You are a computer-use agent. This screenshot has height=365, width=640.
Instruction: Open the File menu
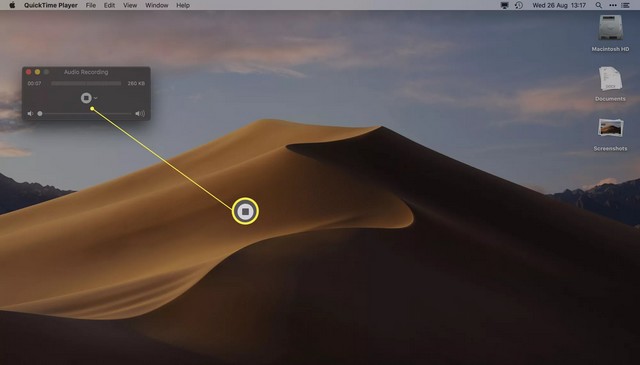click(91, 5)
